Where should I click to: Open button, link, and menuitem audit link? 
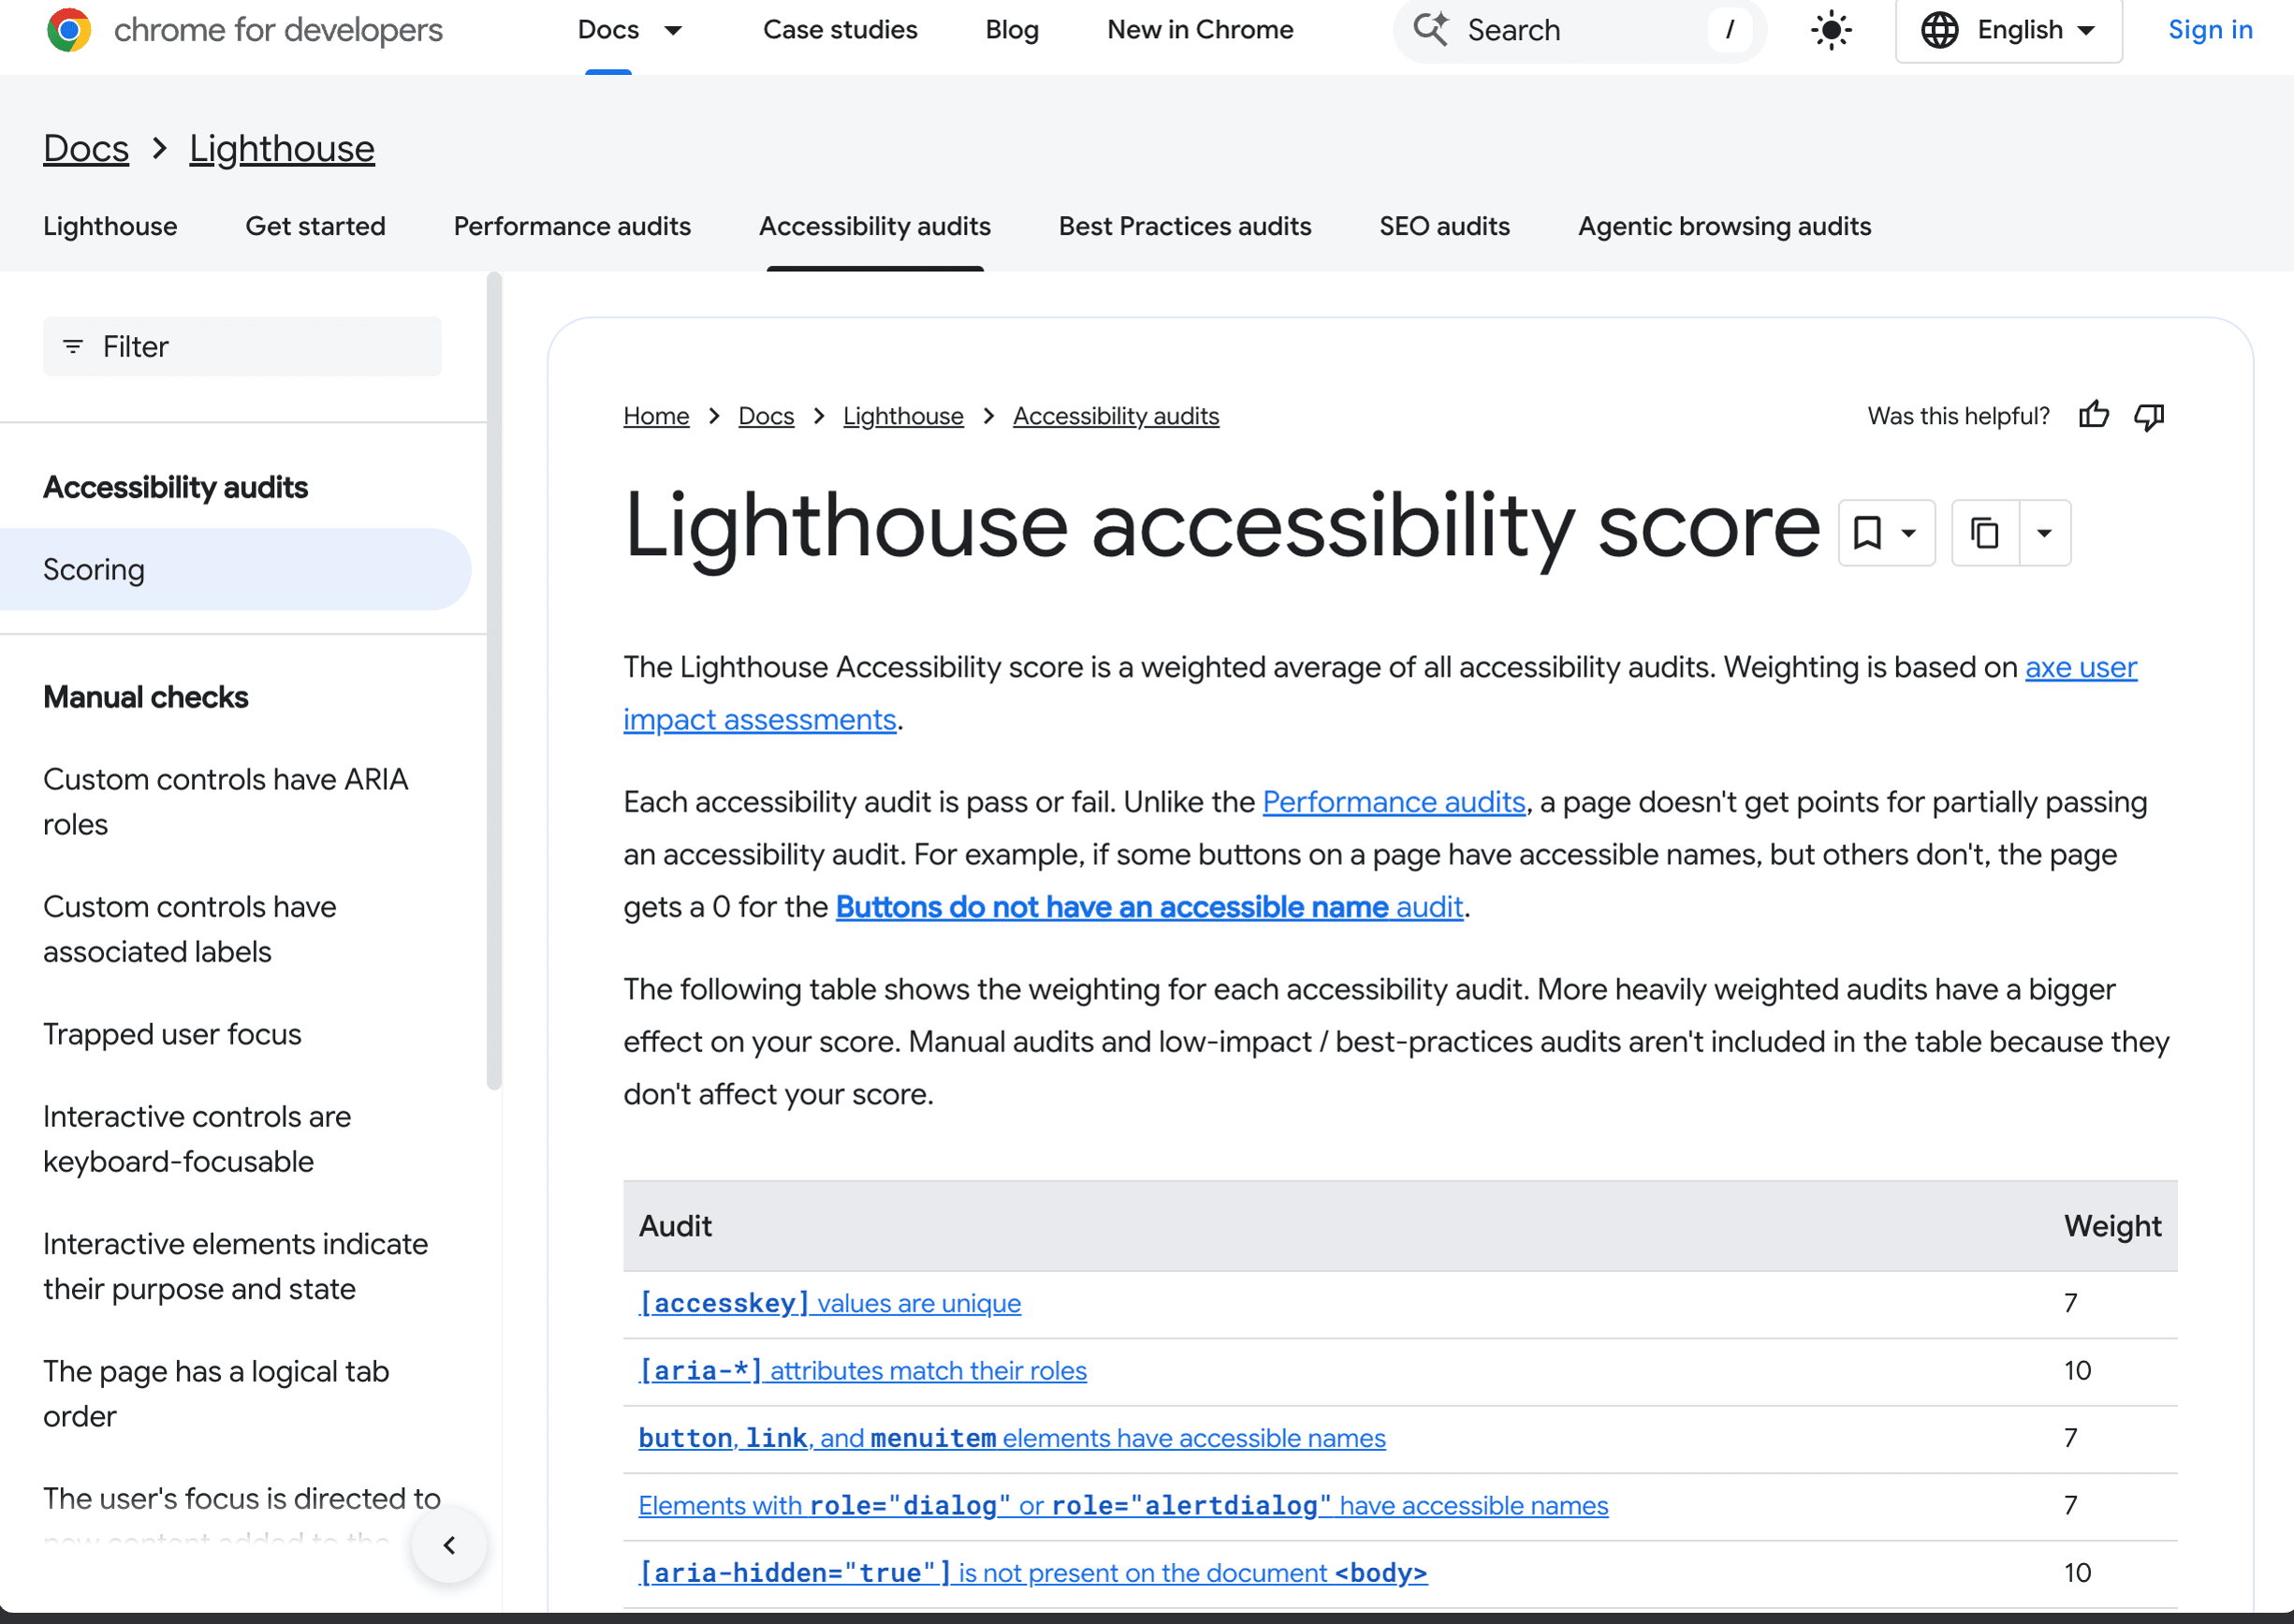(1012, 1438)
